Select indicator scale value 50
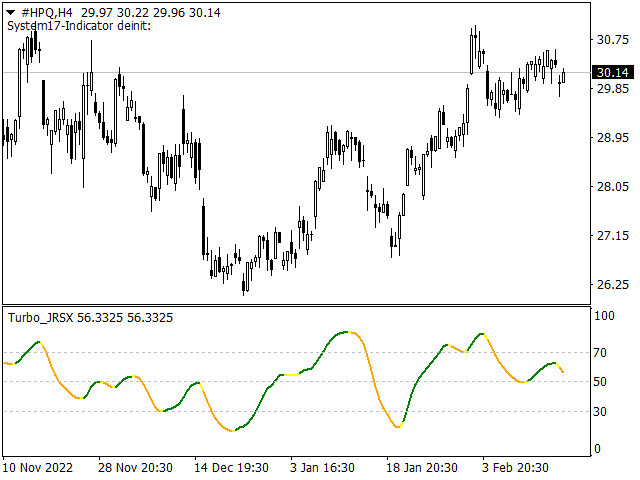This screenshot has width=640, height=480. [600, 382]
